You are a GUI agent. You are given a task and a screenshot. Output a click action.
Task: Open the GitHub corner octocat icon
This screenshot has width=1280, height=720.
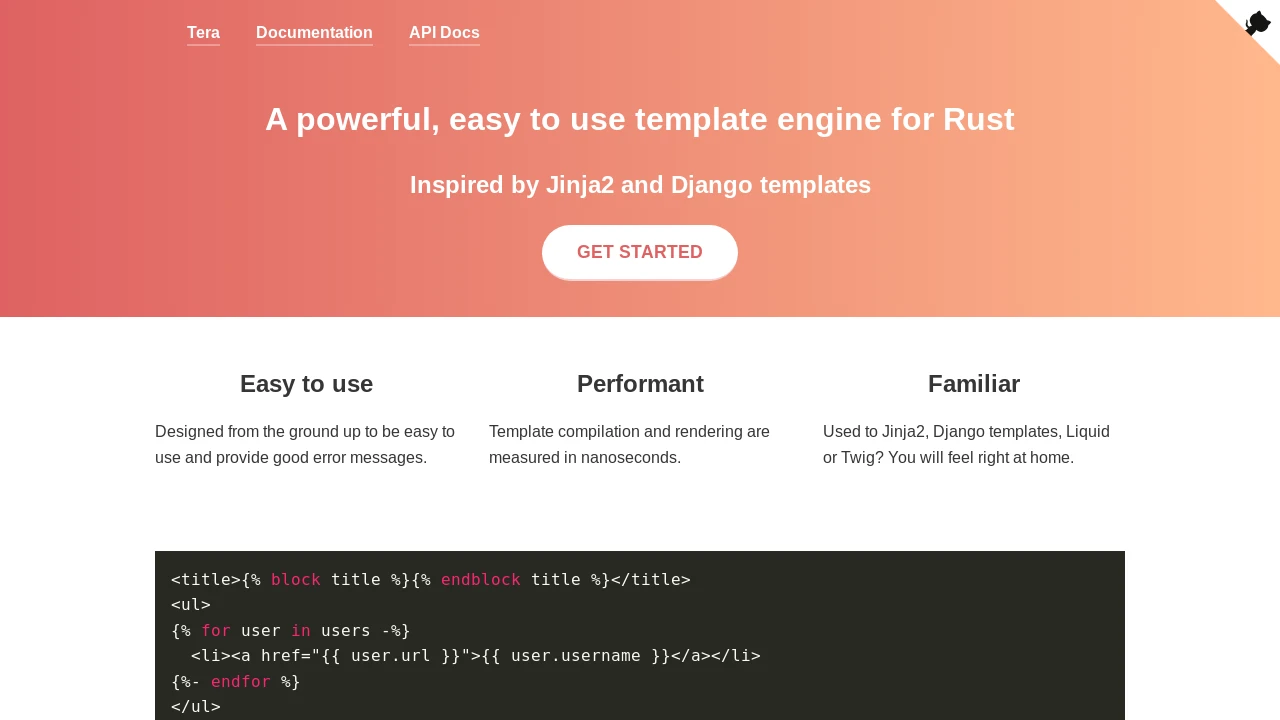click(1257, 23)
